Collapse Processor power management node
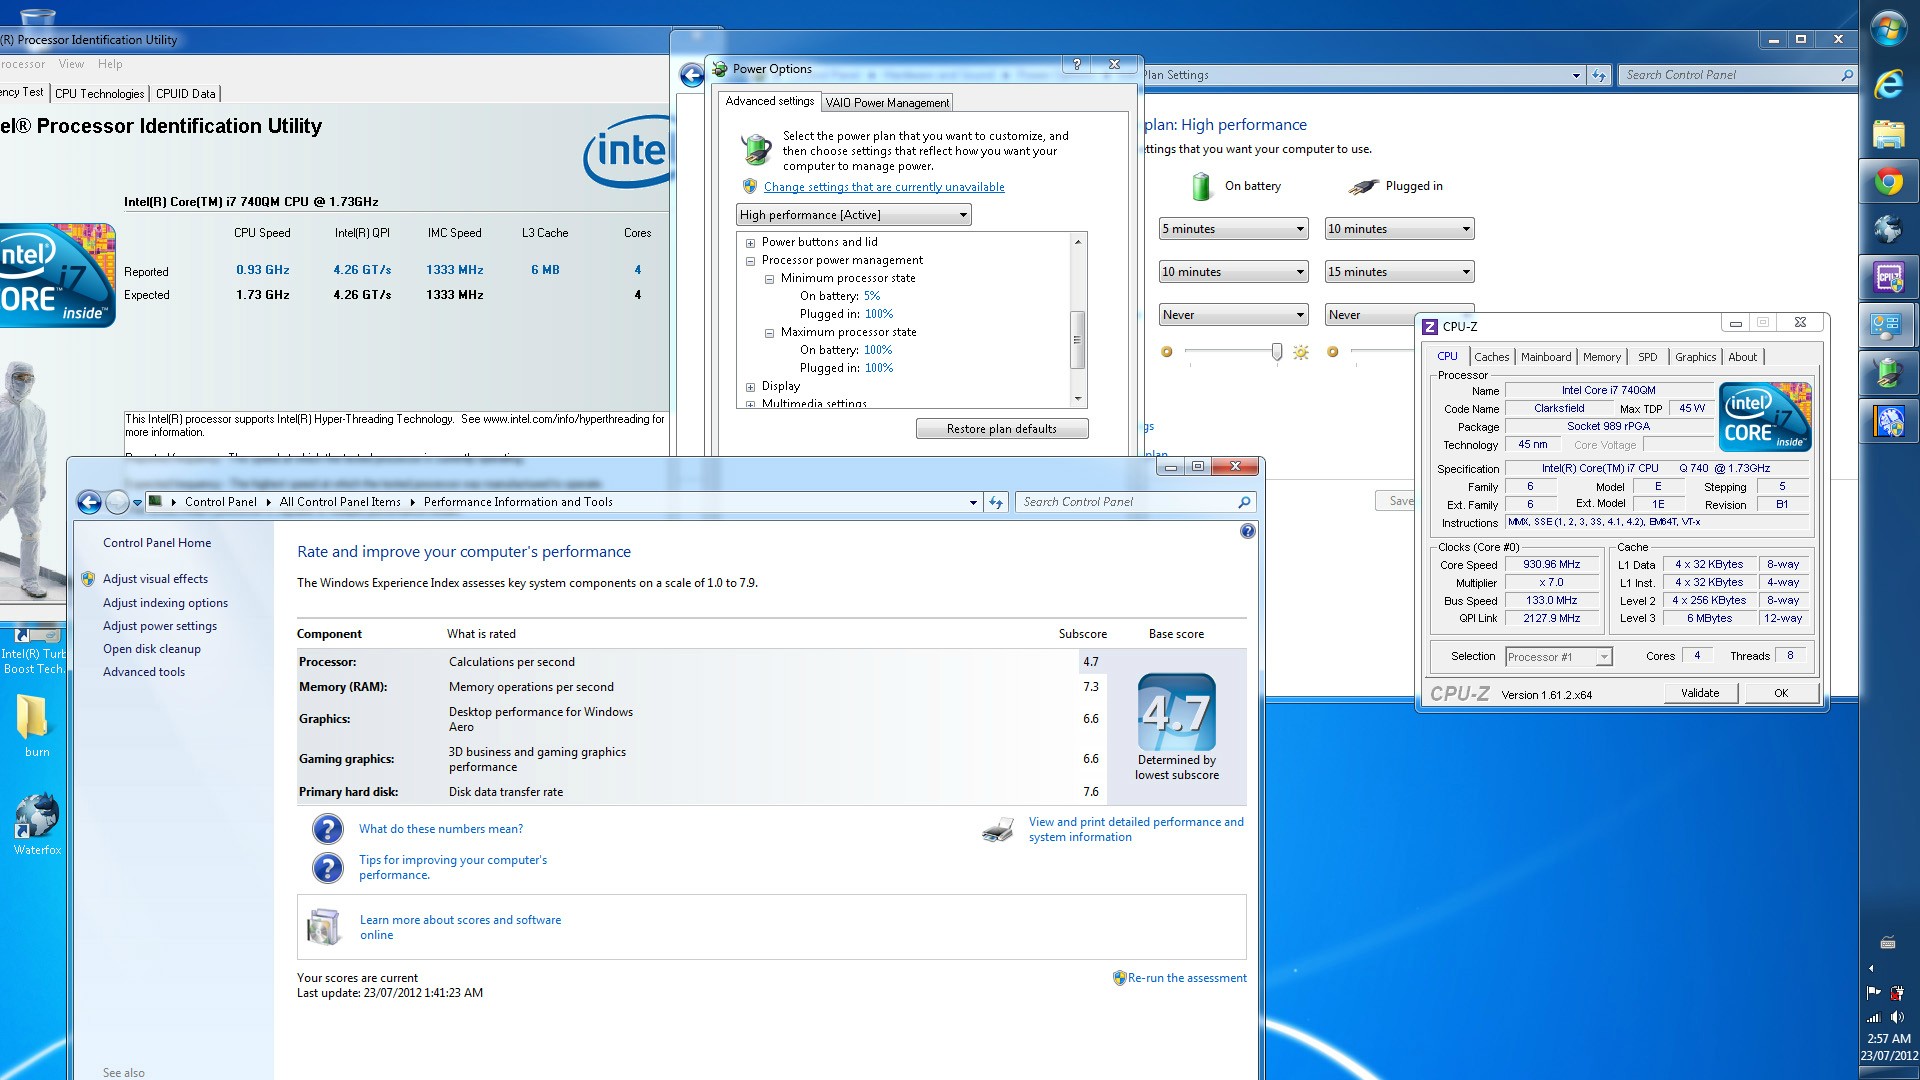The width and height of the screenshot is (1920, 1080). (750, 261)
